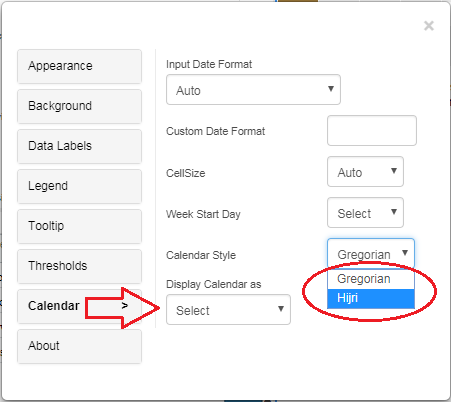Open the Display Calendar as dropdown
Screen dimensions: 451x402
pyautogui.click(x=228, y=310)
